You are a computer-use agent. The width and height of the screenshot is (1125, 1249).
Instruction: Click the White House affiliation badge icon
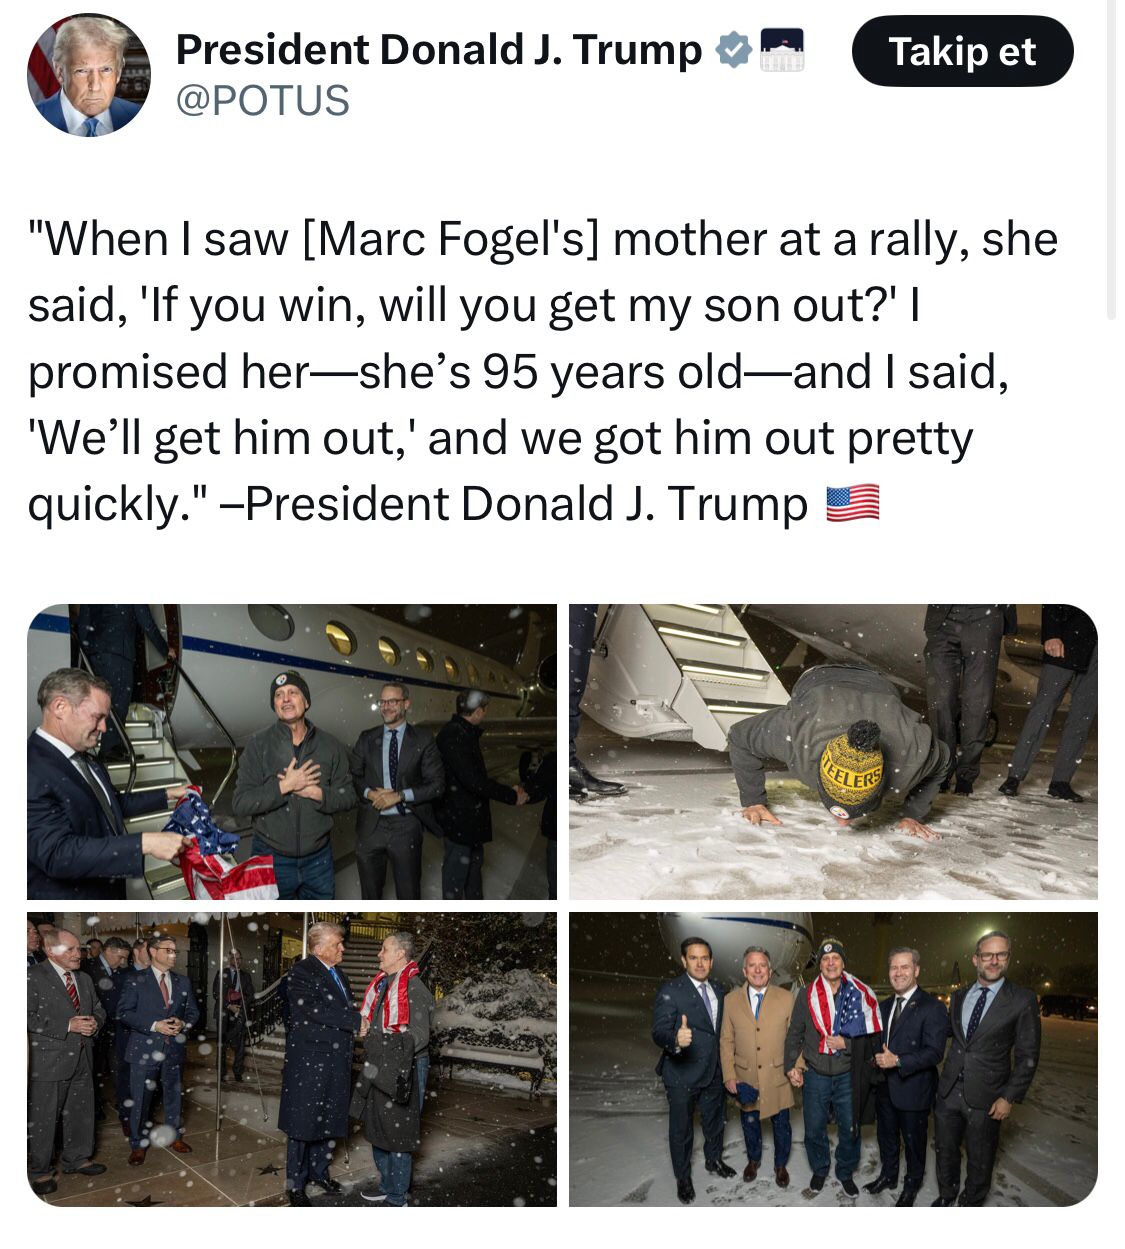[783, 50]
